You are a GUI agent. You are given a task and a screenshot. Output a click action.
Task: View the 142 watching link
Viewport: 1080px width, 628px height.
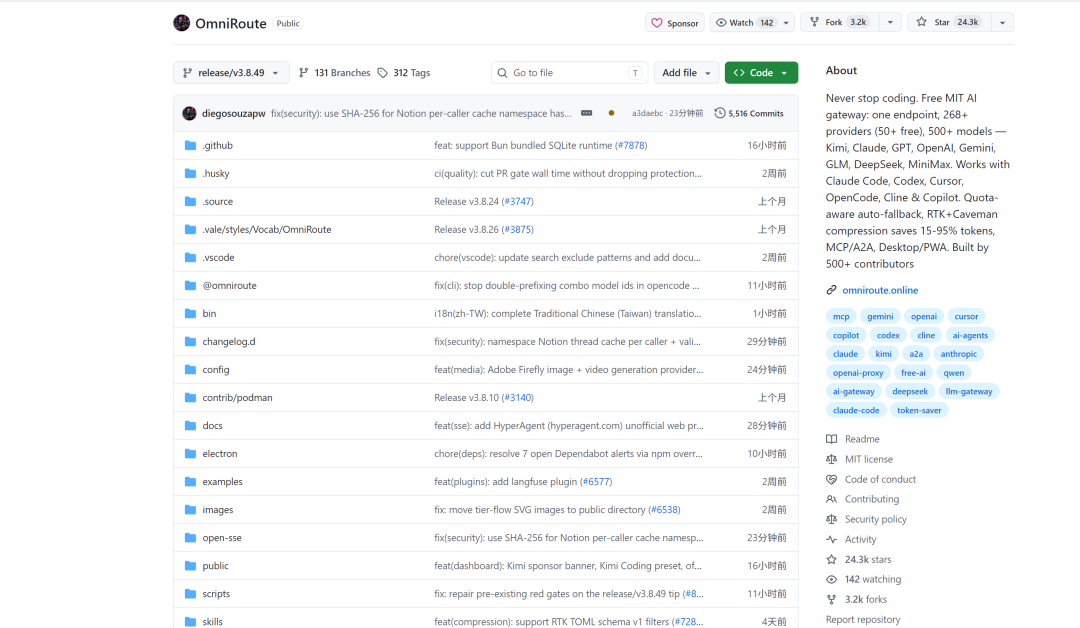click(x=873, y=579)
